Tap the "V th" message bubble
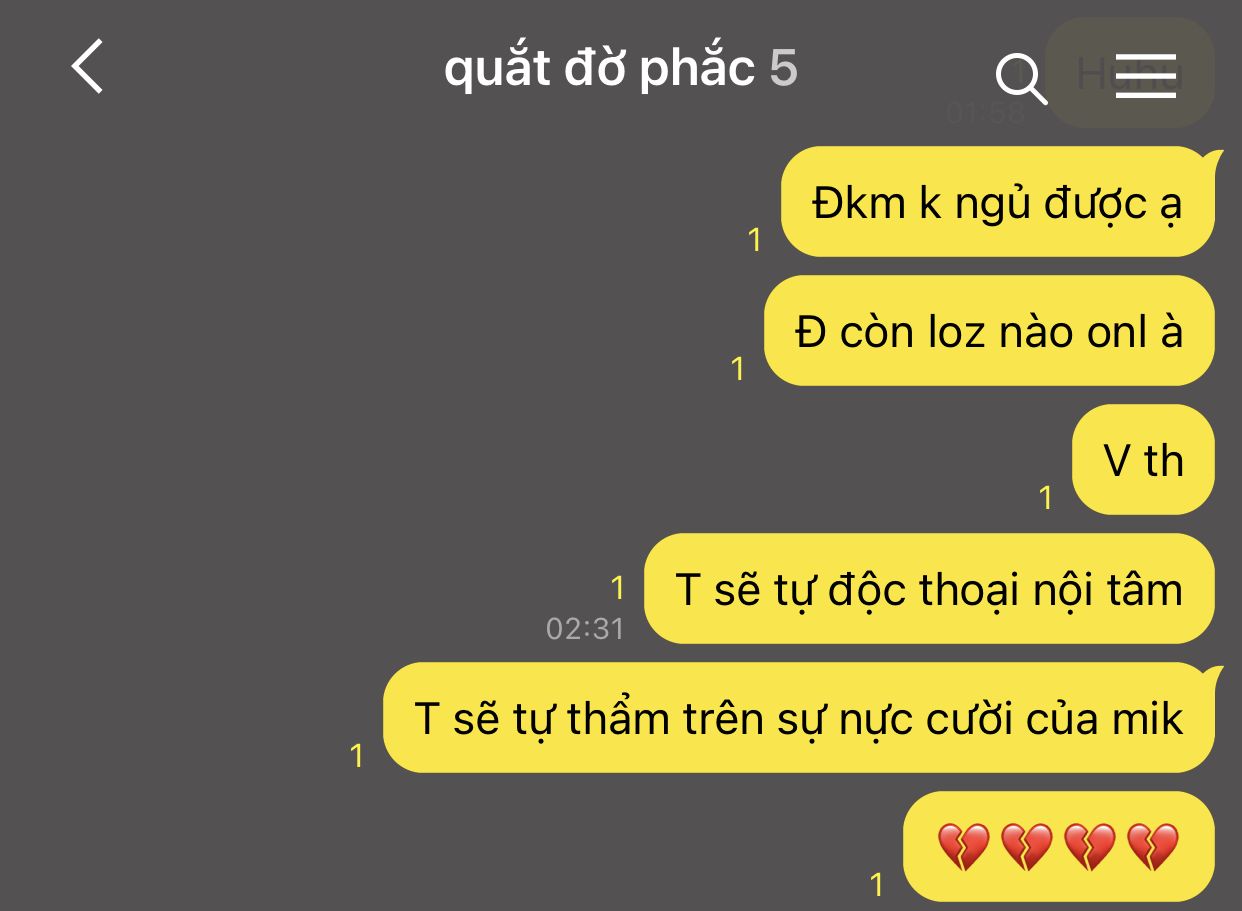Screen dimensions: 1242x911 (1143, 460)
